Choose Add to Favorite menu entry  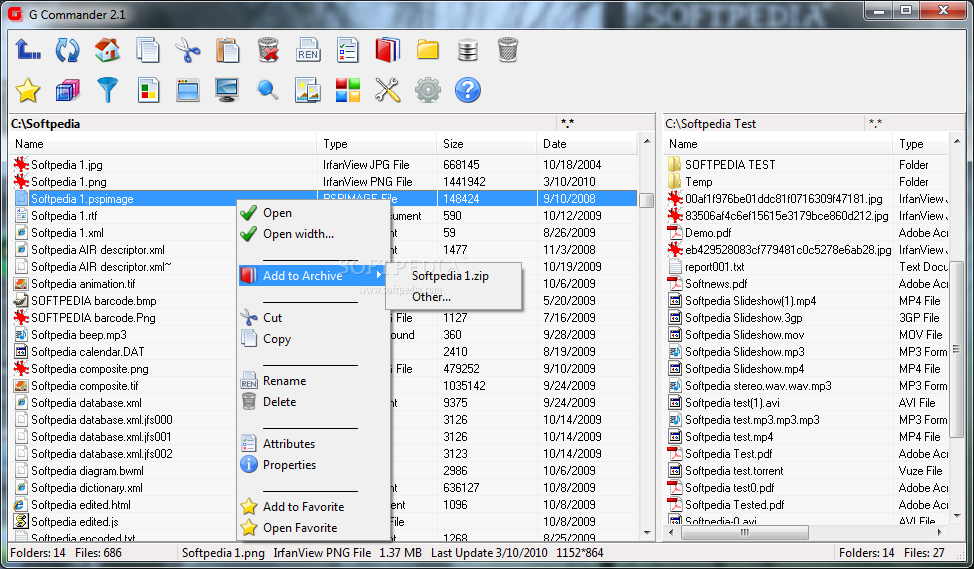tap(314, 507)
